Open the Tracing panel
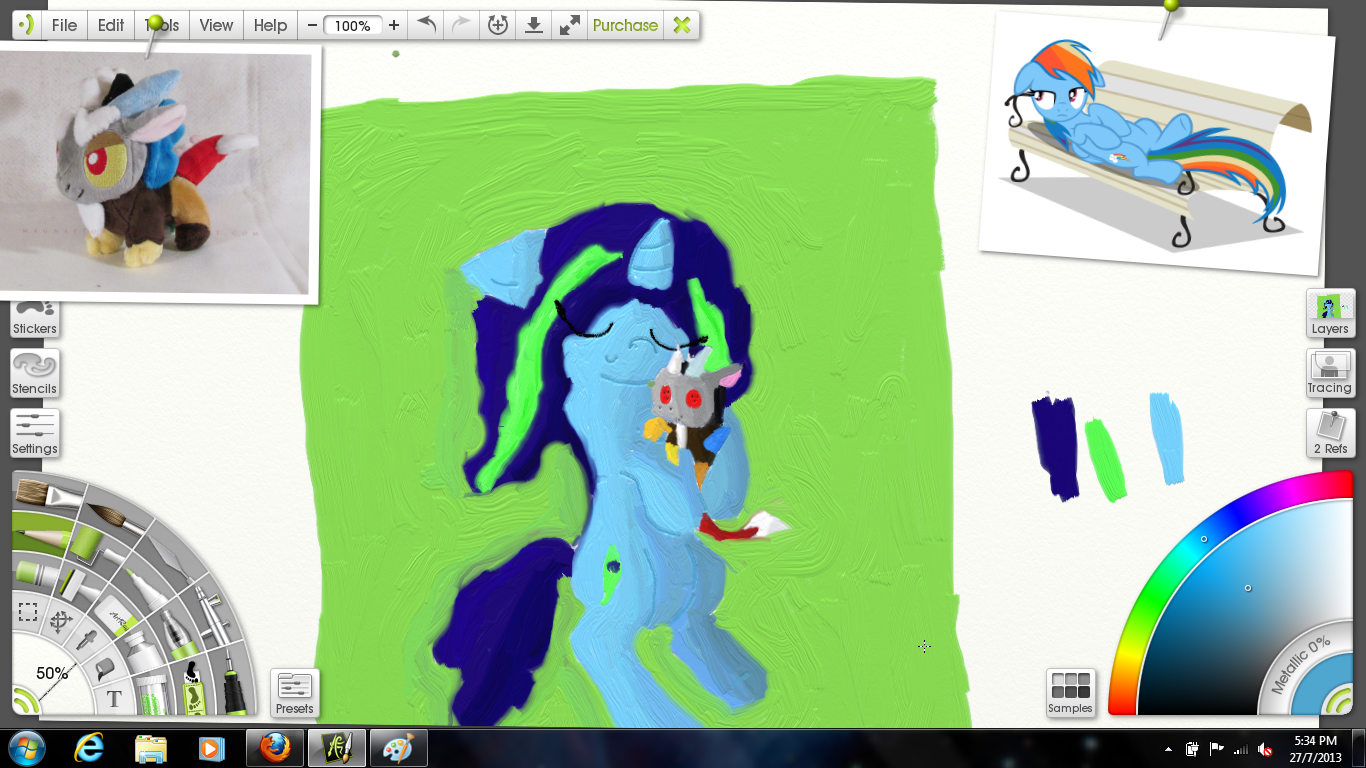The width and height of the screenshot is (1366, 768). point(1330,373)
